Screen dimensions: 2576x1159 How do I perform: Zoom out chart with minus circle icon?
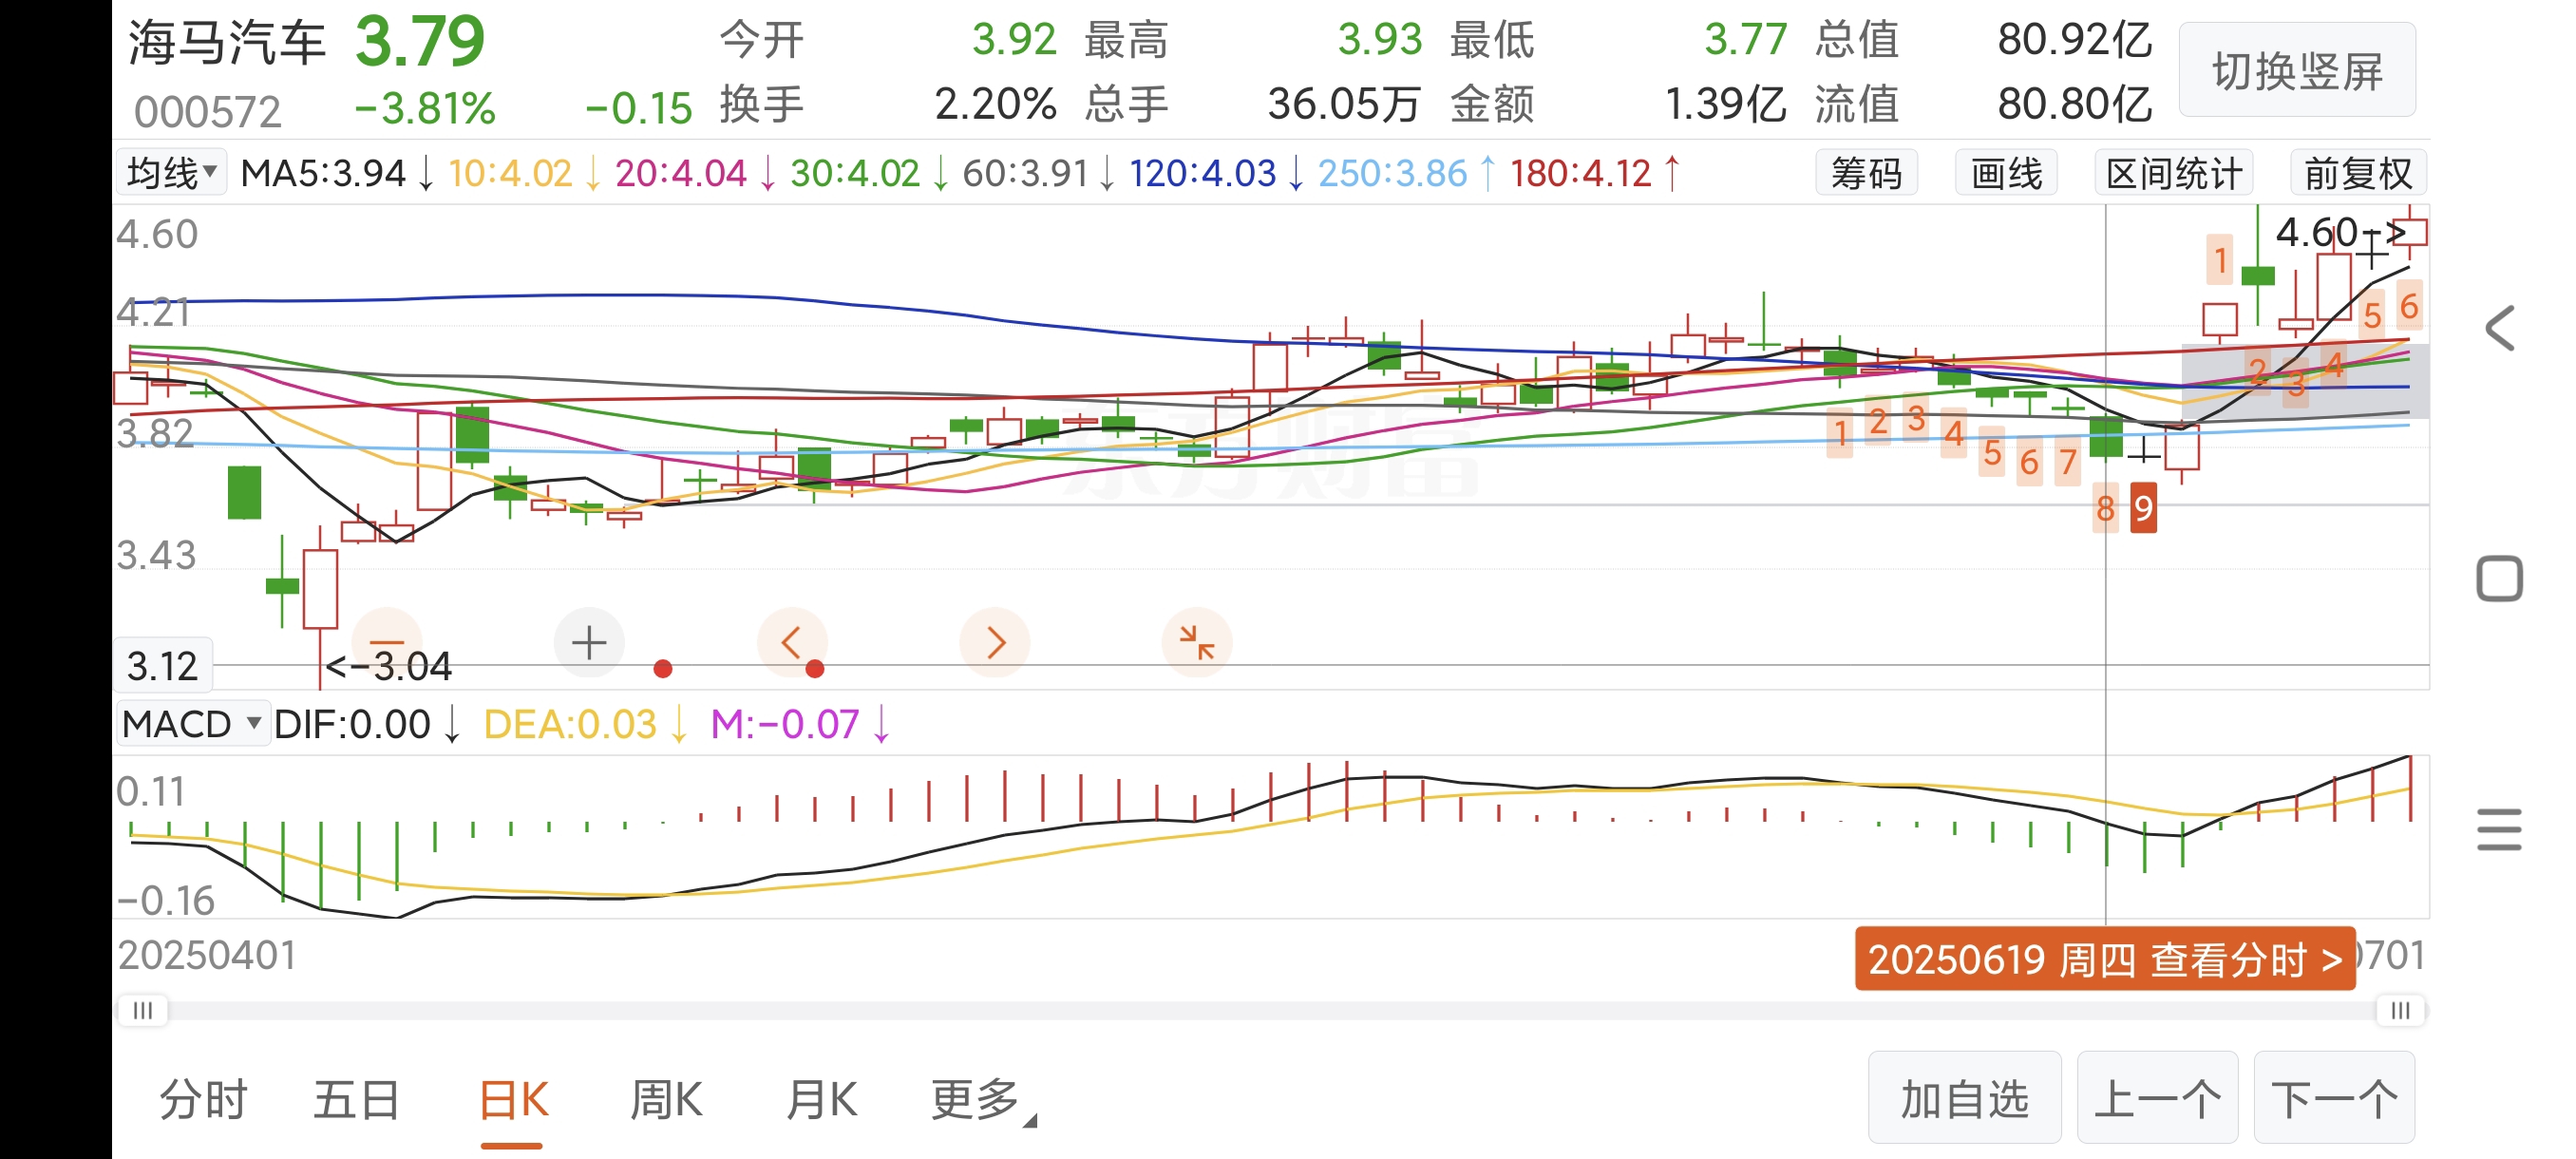(x=387, y=642)
